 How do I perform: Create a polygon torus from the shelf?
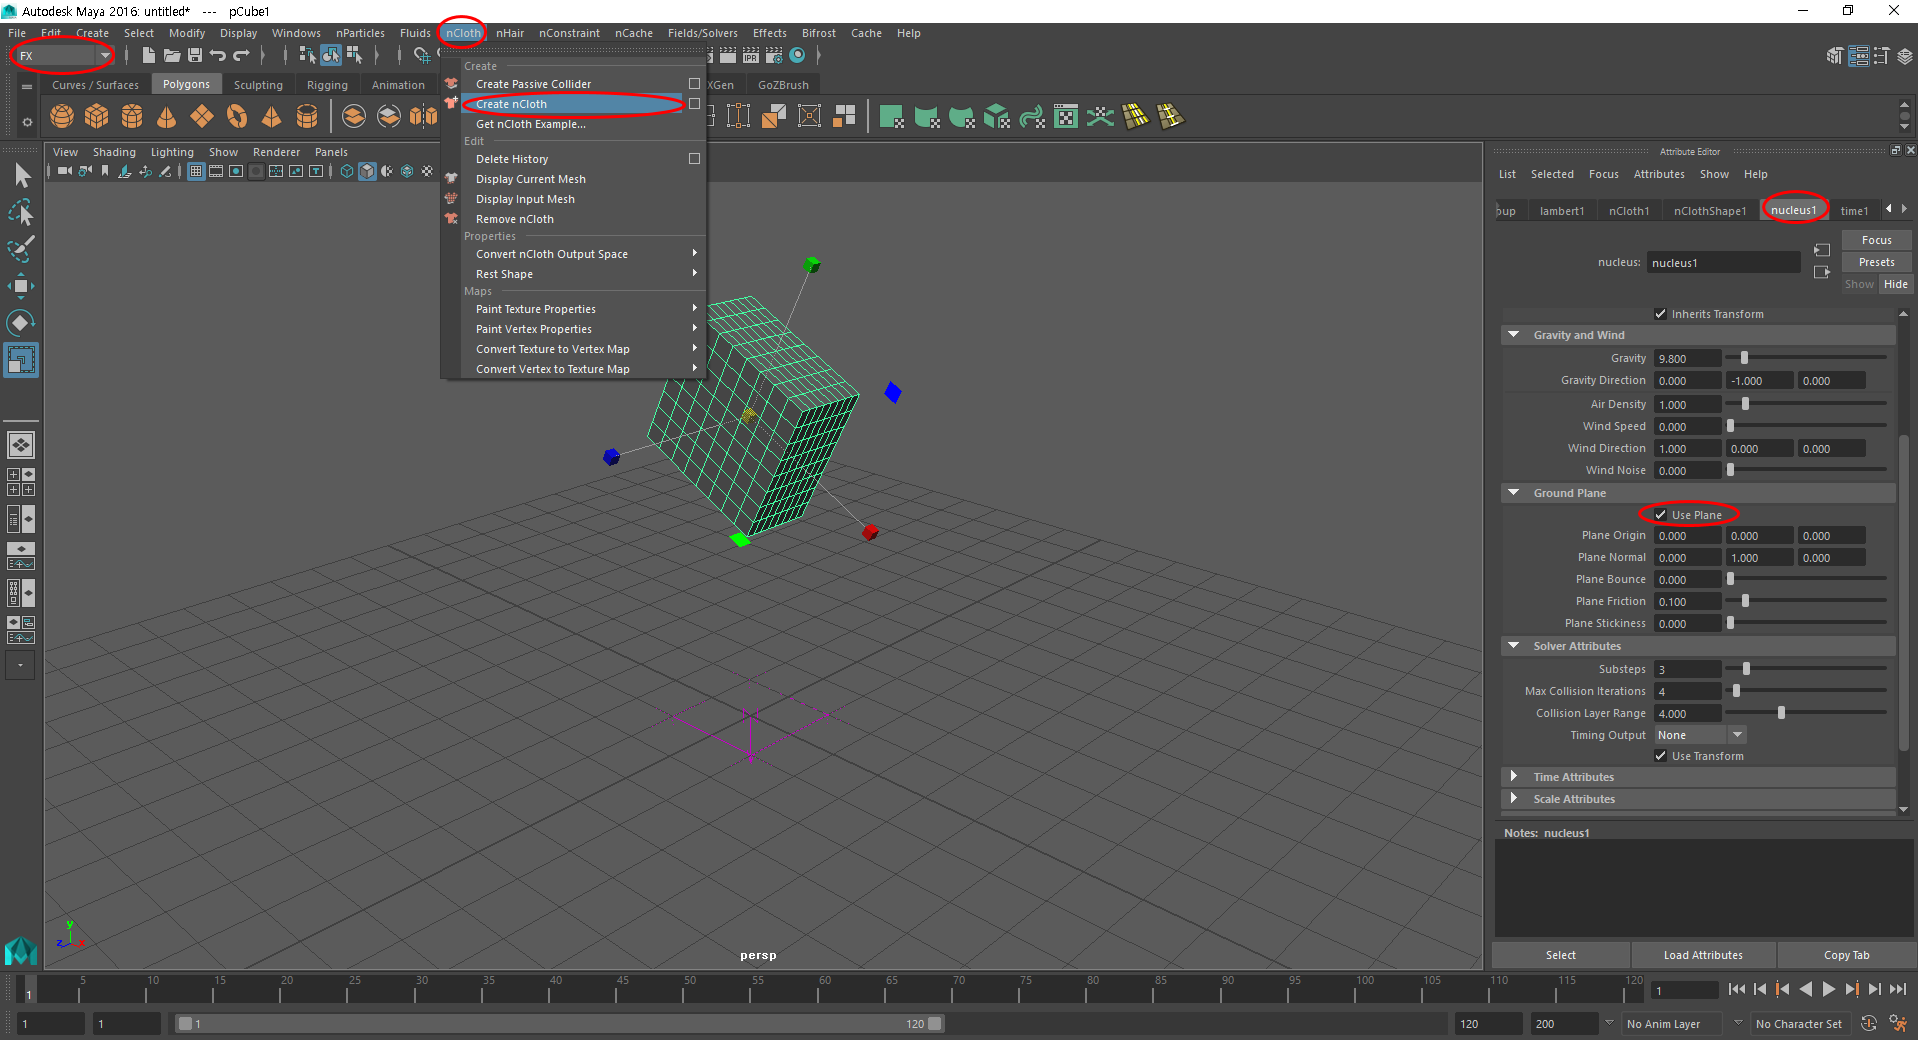pyautogui.click(x=237, y=117)
